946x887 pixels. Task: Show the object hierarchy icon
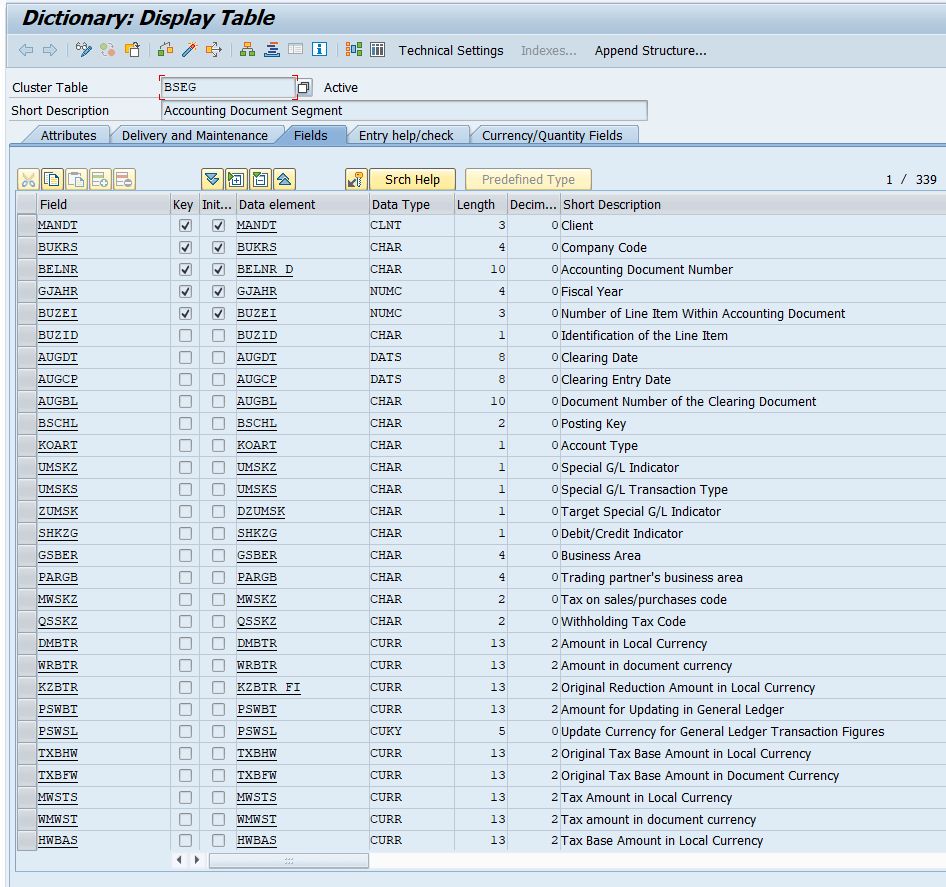click(247, 50)
